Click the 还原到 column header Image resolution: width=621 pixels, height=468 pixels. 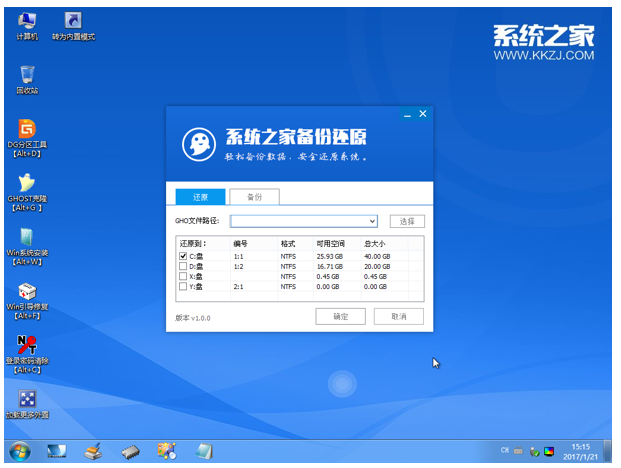pyautogui.click(x=203, y=244)
